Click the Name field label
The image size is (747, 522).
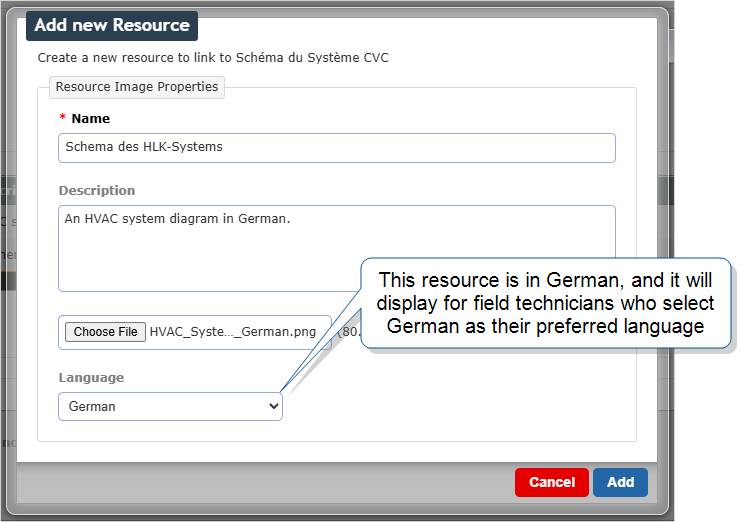[x=91, y=119]
